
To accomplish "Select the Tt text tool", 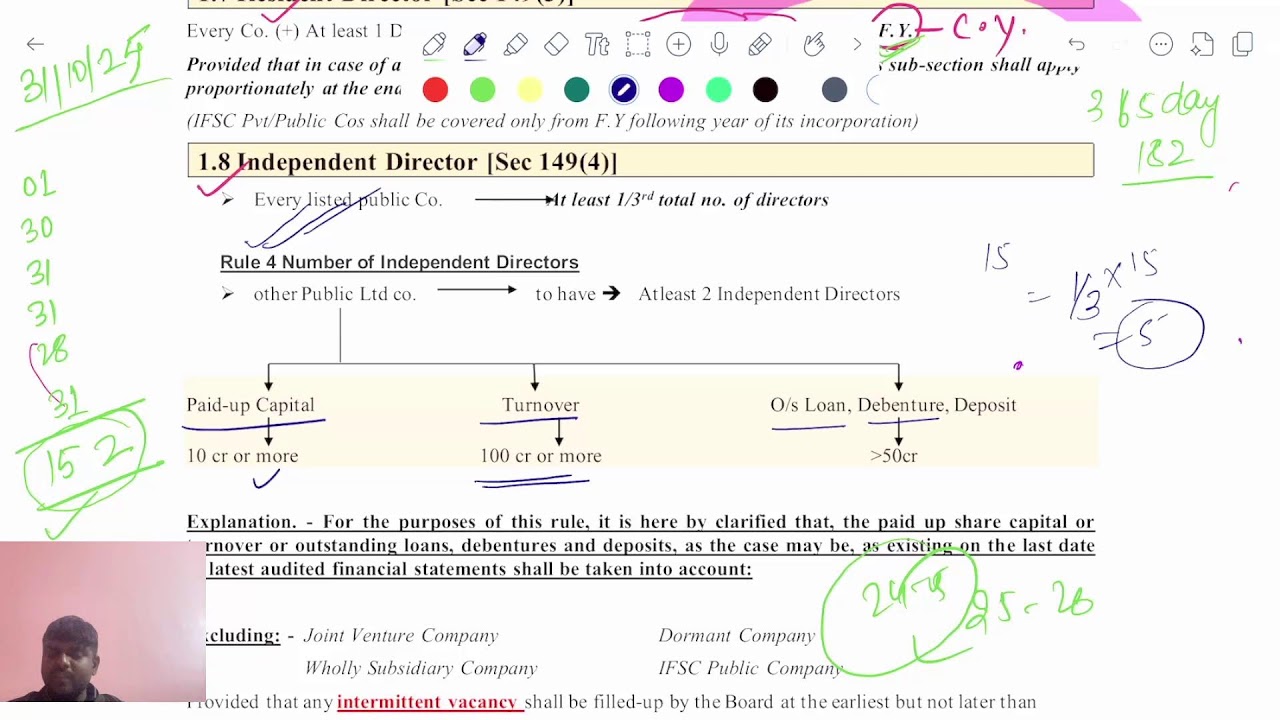I will (x=597, y=44).
